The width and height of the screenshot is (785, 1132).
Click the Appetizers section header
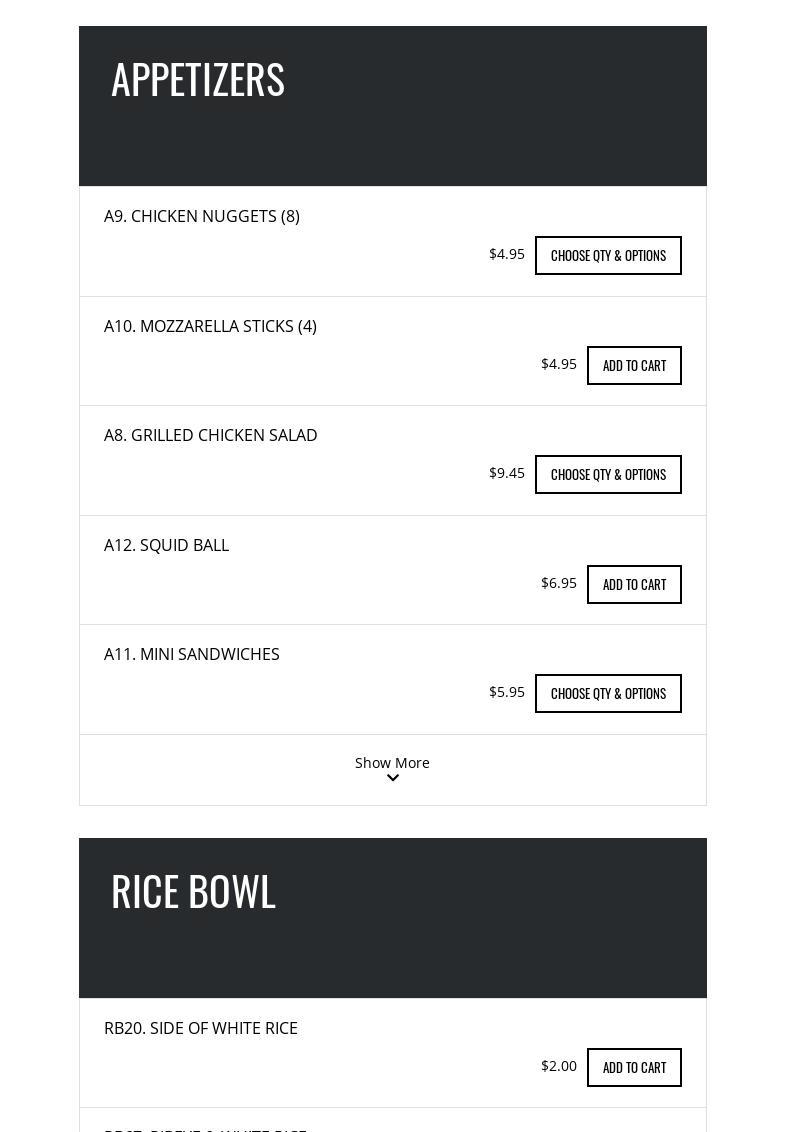[x=198, y=79]
